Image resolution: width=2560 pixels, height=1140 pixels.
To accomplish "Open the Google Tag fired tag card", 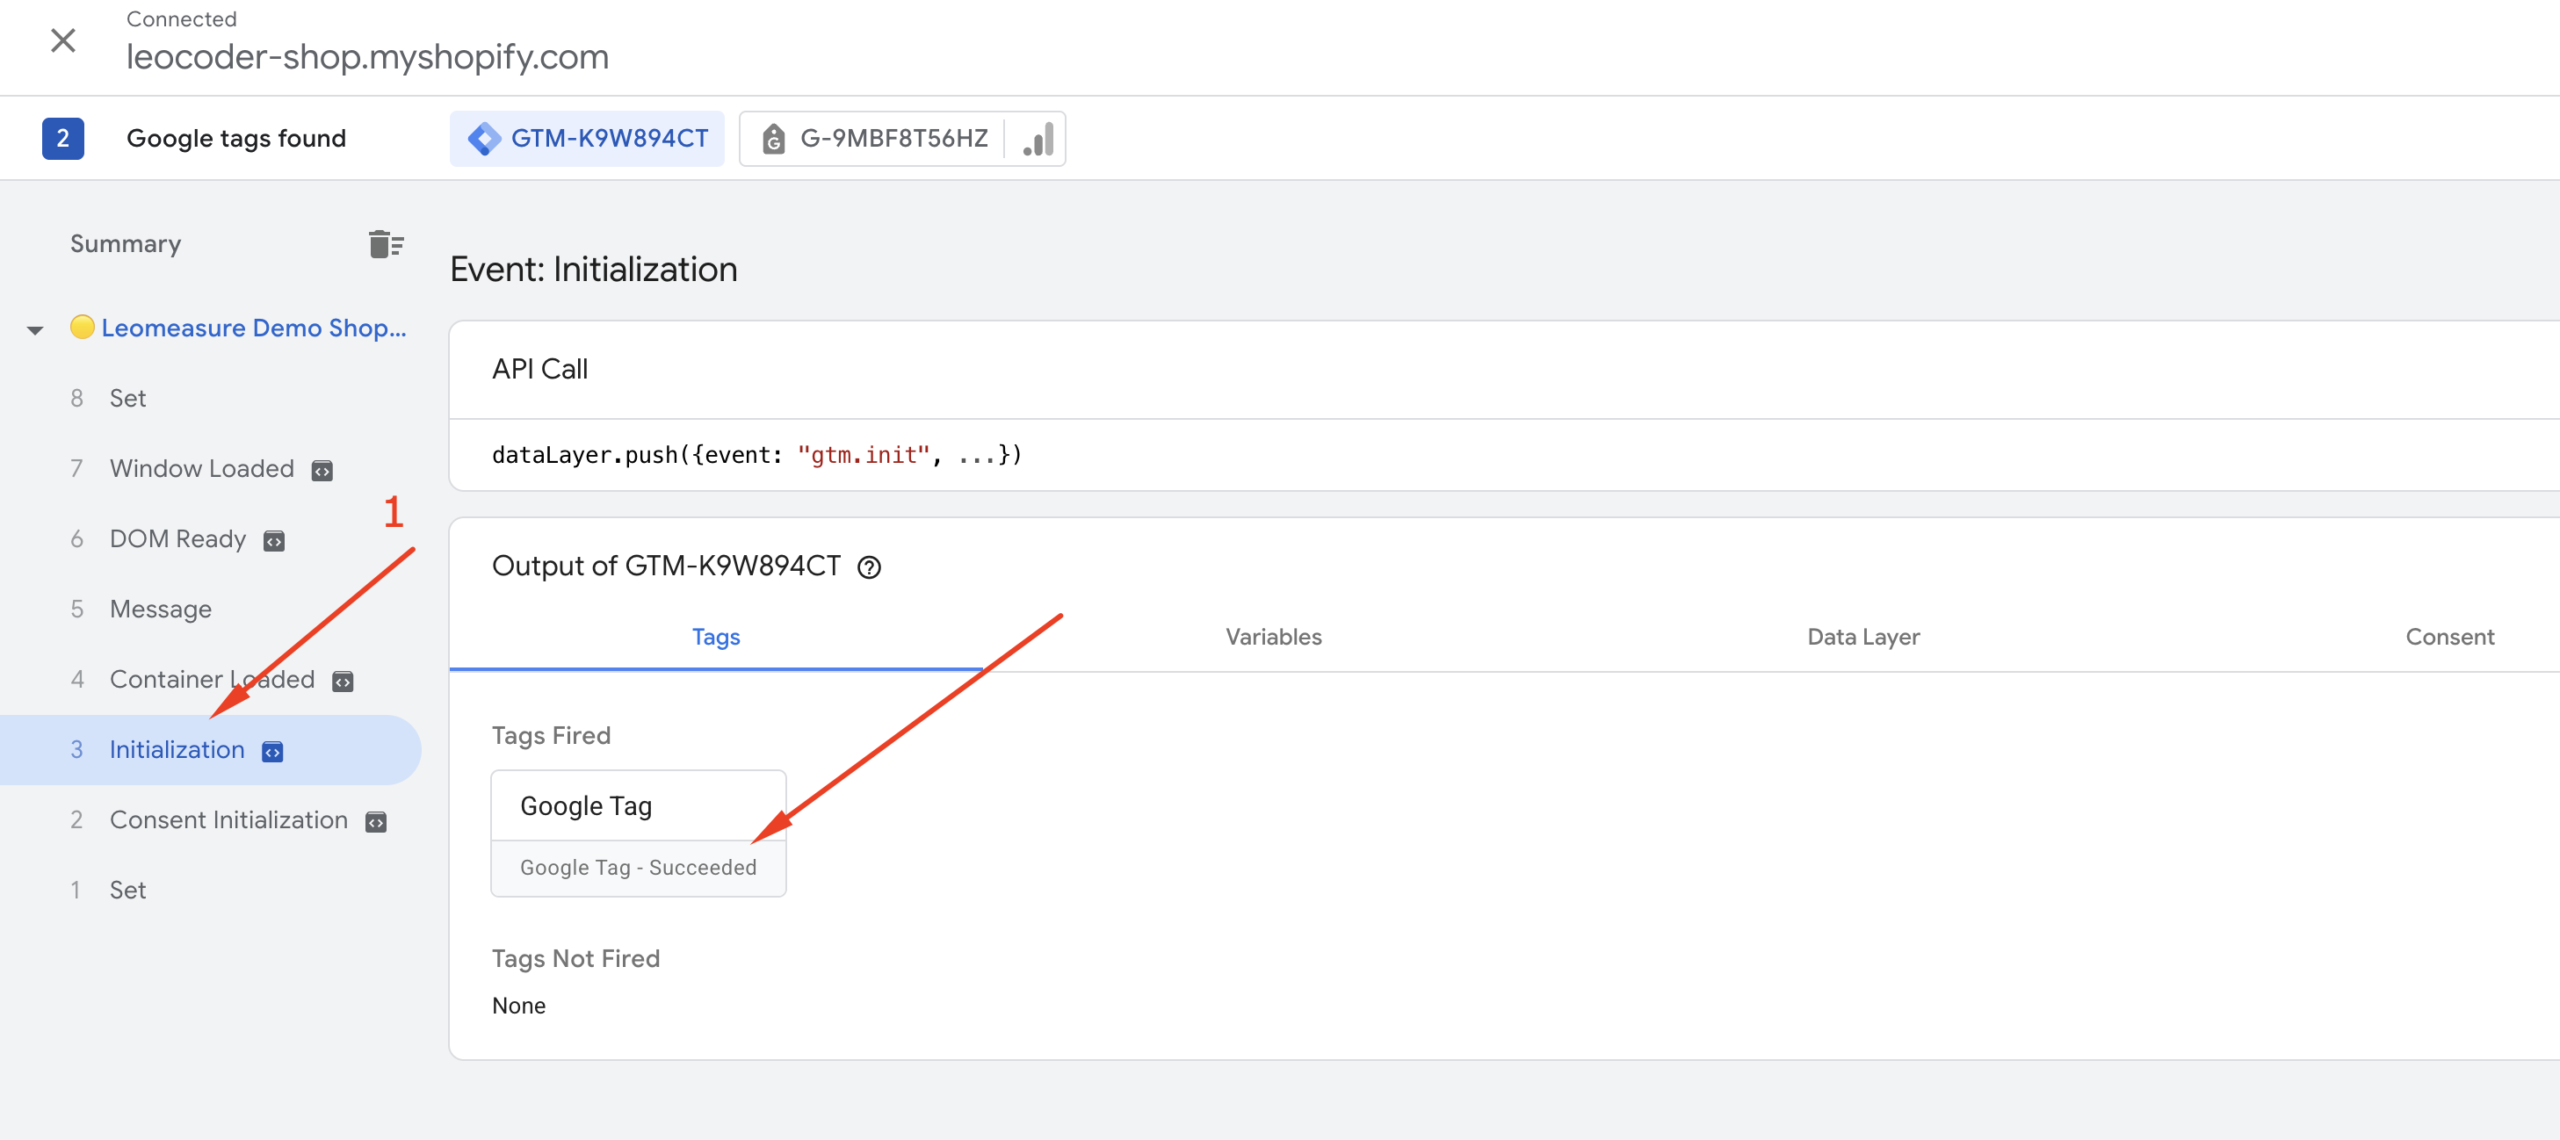I will tap(638, 833).
